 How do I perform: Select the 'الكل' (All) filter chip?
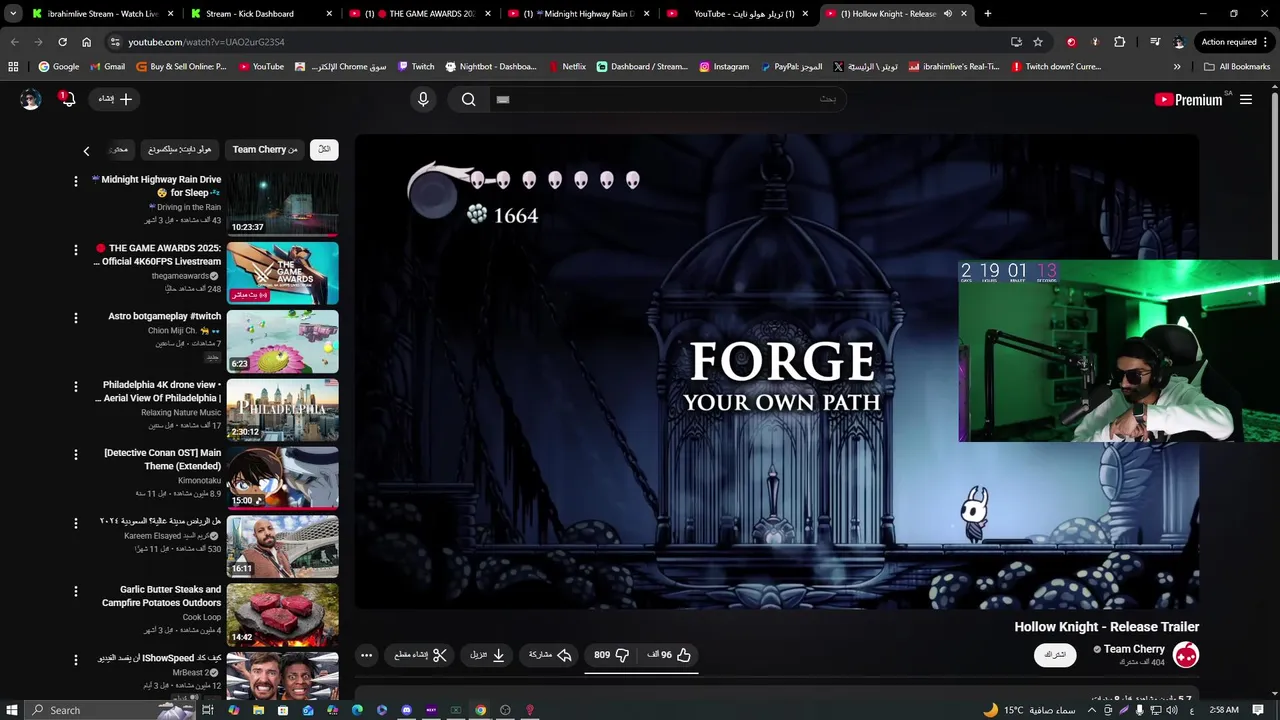coord(324,150)
